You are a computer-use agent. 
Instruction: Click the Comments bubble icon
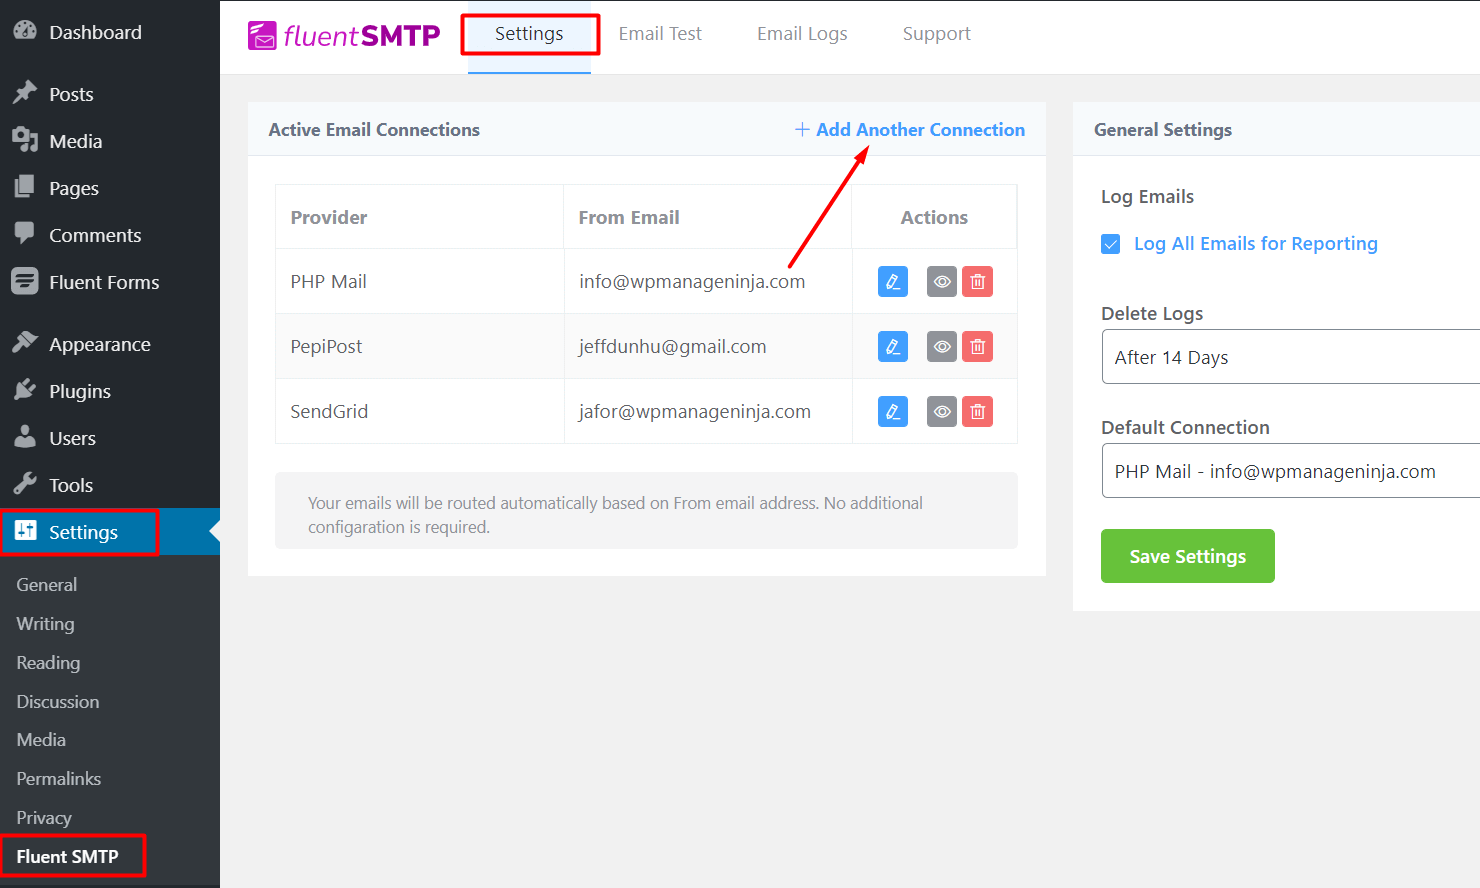(x=25, y=234)
